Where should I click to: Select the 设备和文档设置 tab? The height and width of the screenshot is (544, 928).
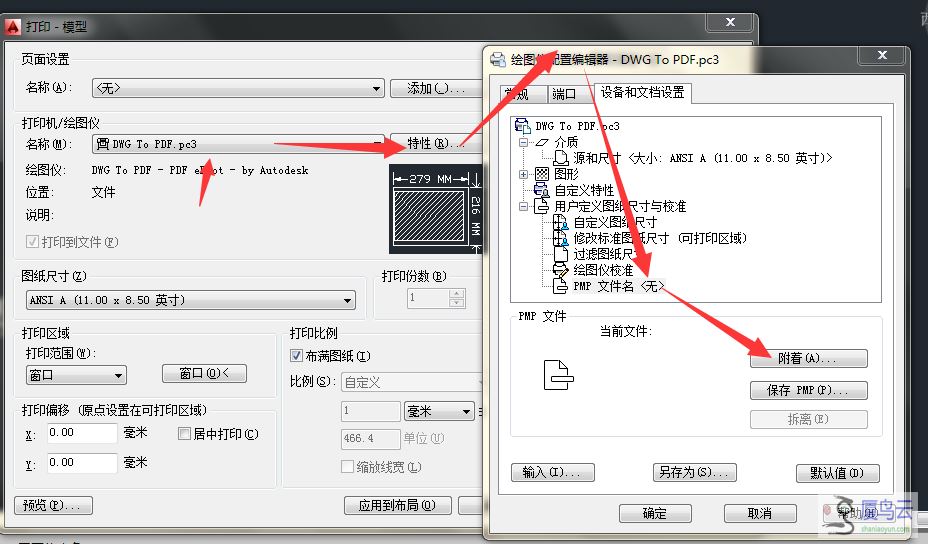[x=642, y=92]
